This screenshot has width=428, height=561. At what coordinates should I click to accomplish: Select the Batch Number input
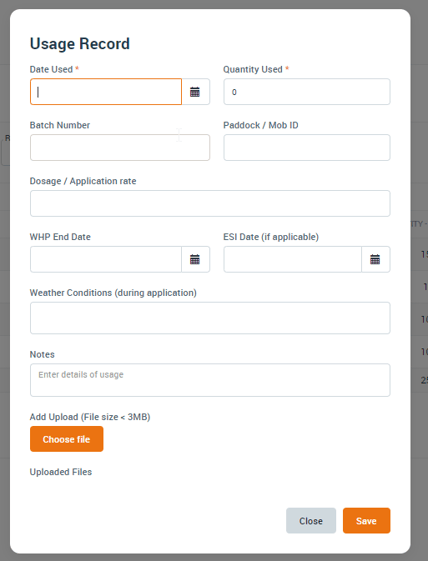120,147
